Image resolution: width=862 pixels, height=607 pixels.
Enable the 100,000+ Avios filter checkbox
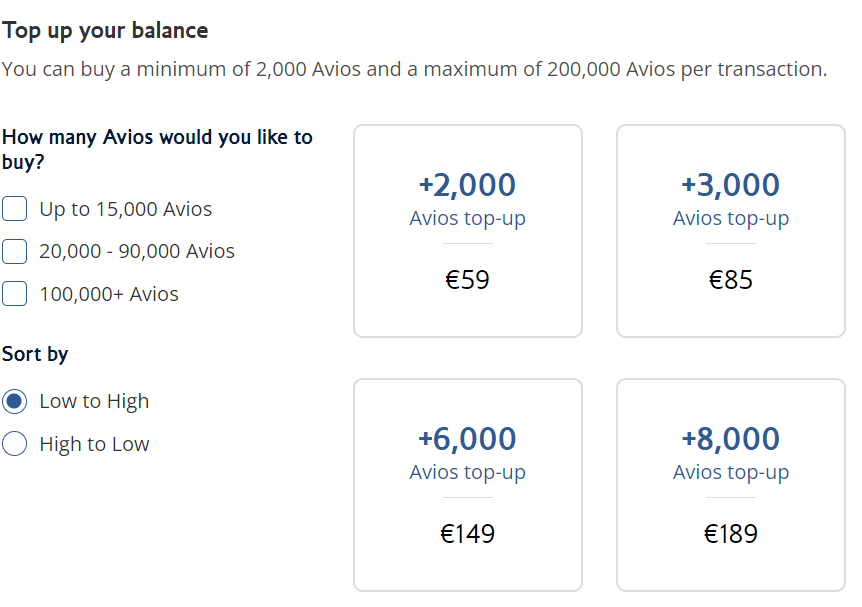15,294
